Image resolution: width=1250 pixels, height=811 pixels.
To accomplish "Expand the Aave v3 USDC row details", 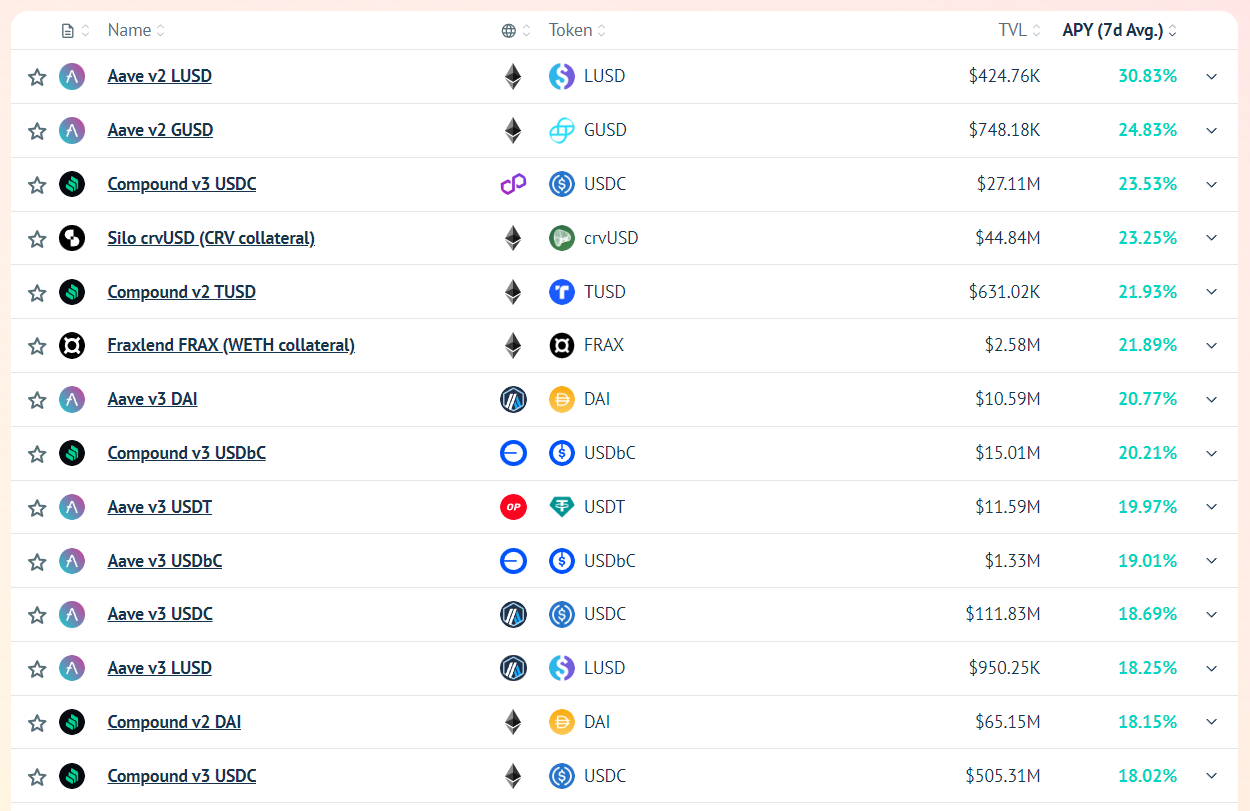I will [x=1212, y=614].
